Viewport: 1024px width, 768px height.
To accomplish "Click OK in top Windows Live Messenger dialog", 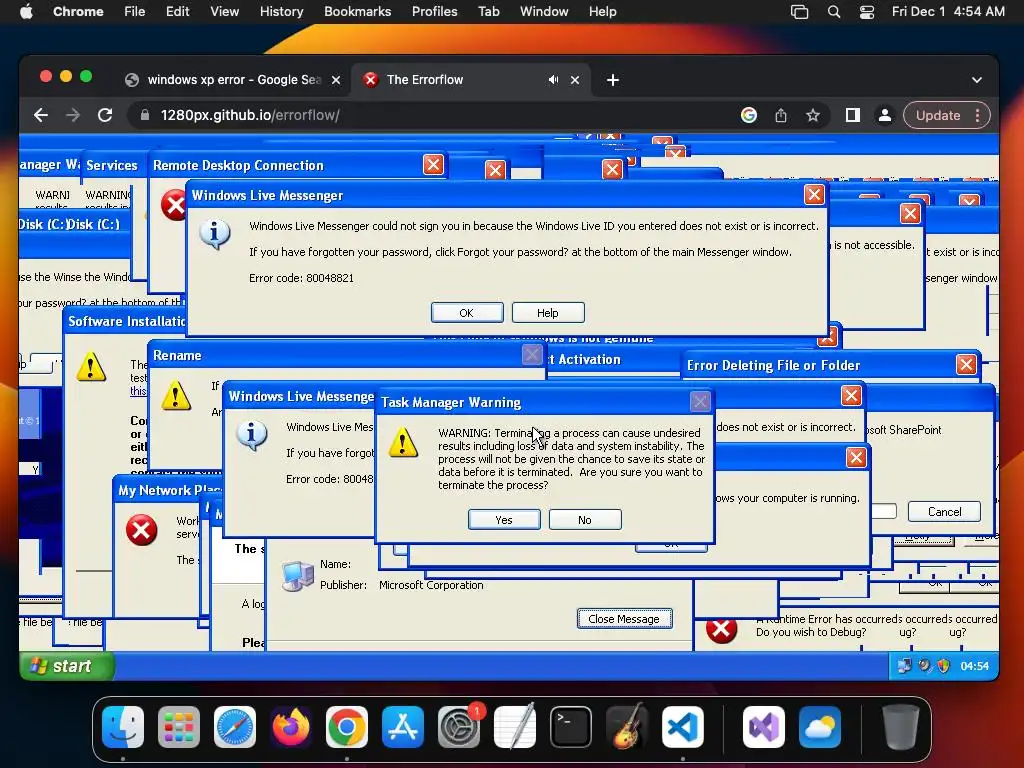I will 467,313.
